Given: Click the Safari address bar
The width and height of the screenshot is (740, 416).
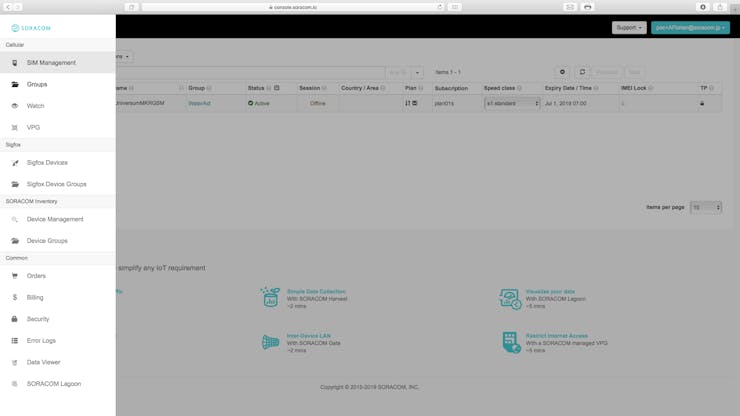Looking at the screenshot, I should [293, 7].
